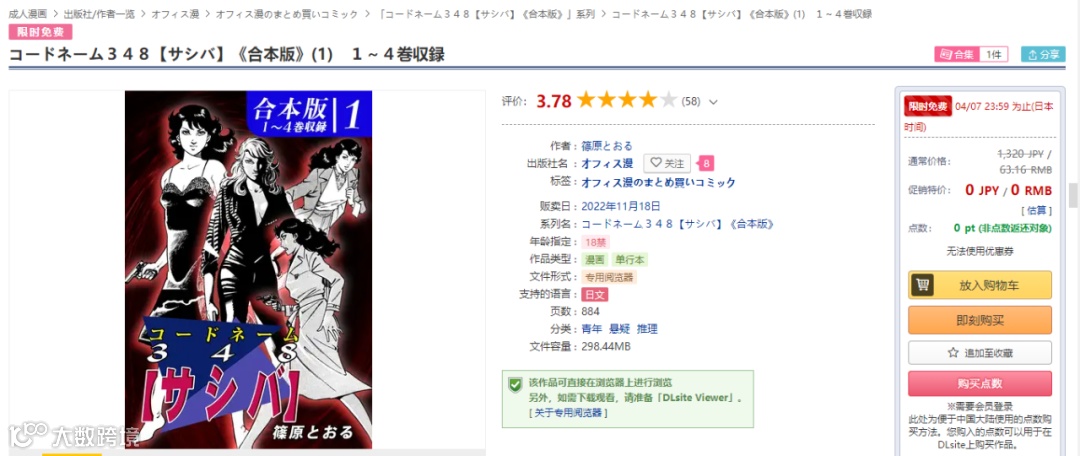
Task: Click the star icon on 追加至收藏
Action: point(953,353)
